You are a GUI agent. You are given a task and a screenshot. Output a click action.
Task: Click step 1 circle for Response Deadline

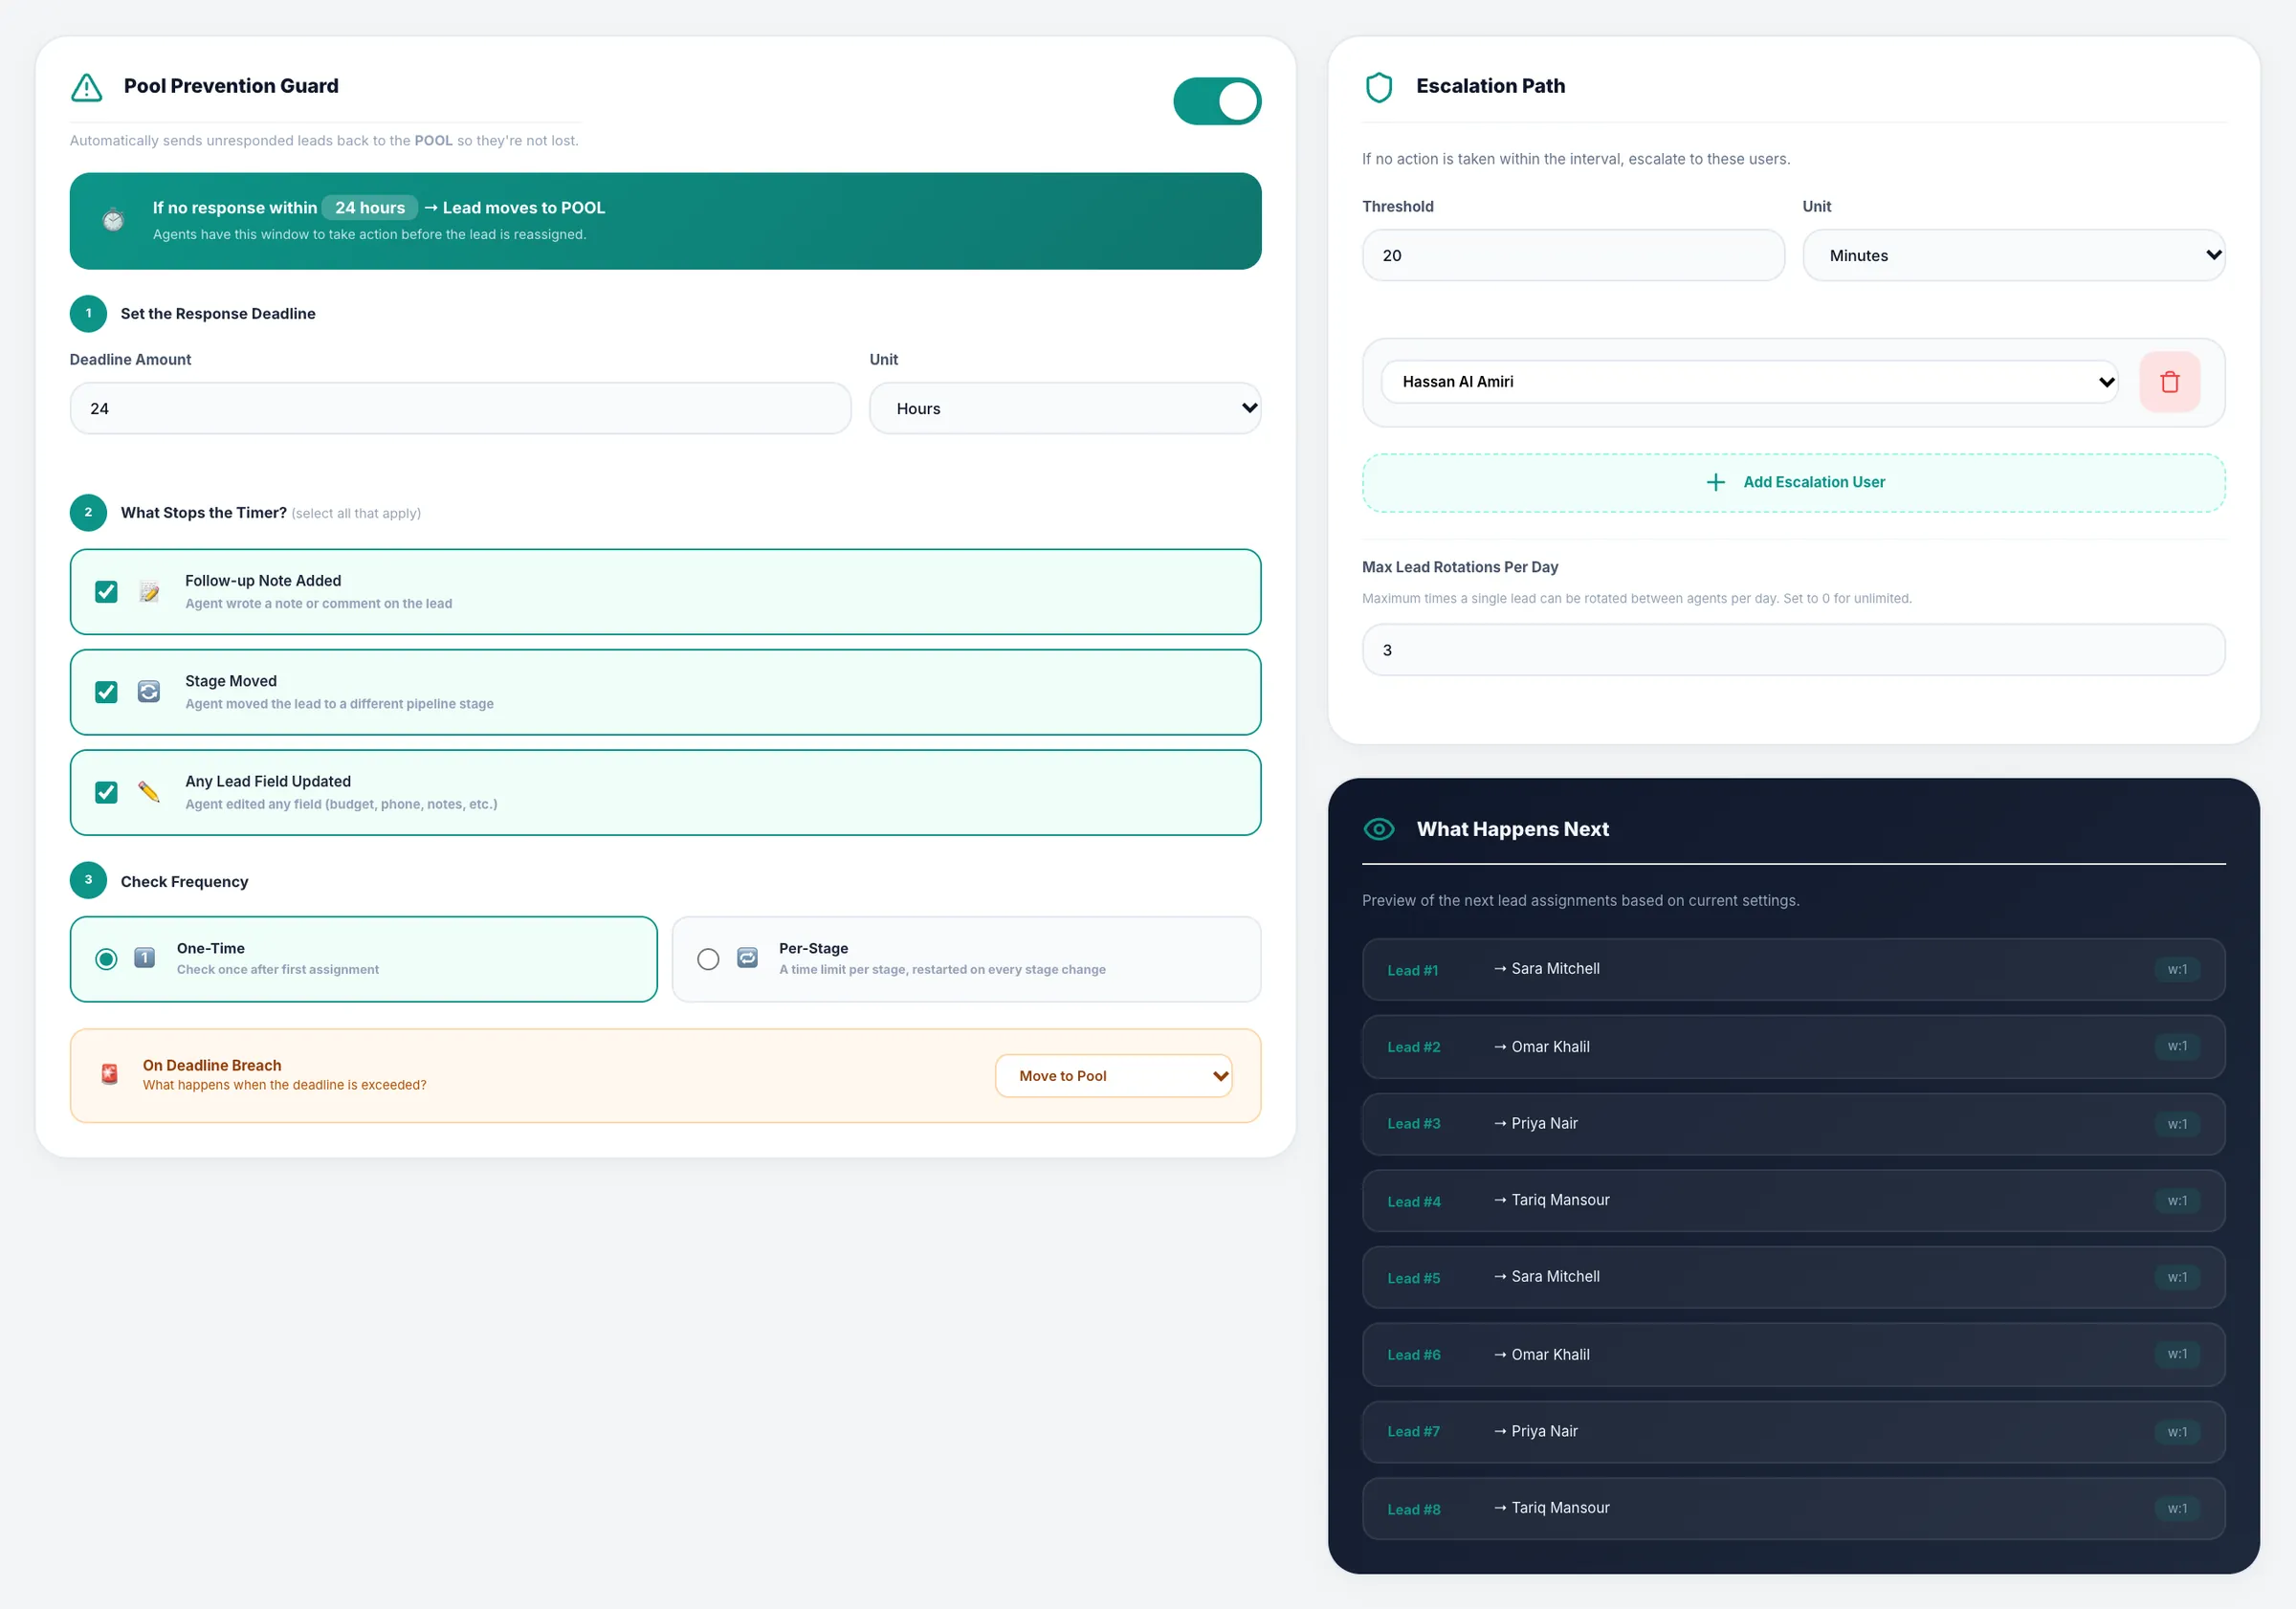pyautogui.click(x=88, y=313)
